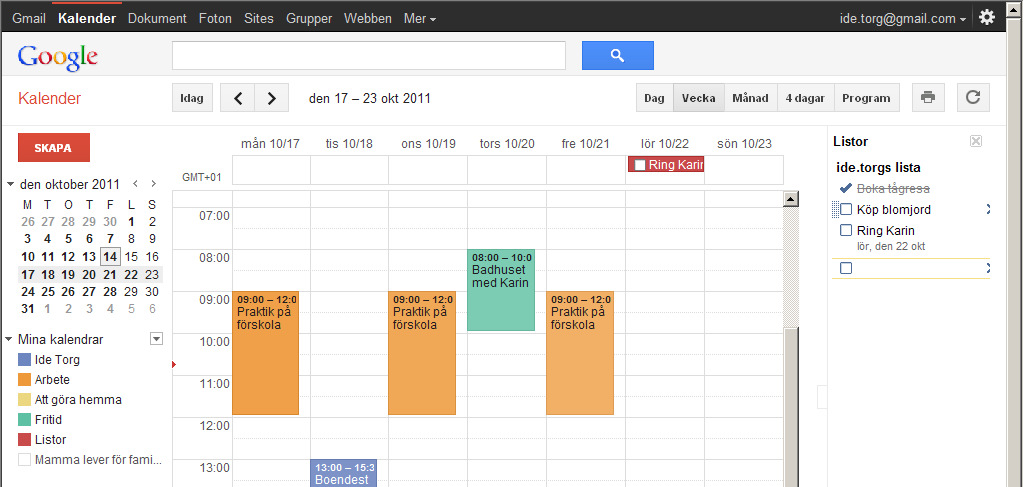
Task: Click the refresh calendar icon
Action: pyautogui.click(x=973, y=98)
